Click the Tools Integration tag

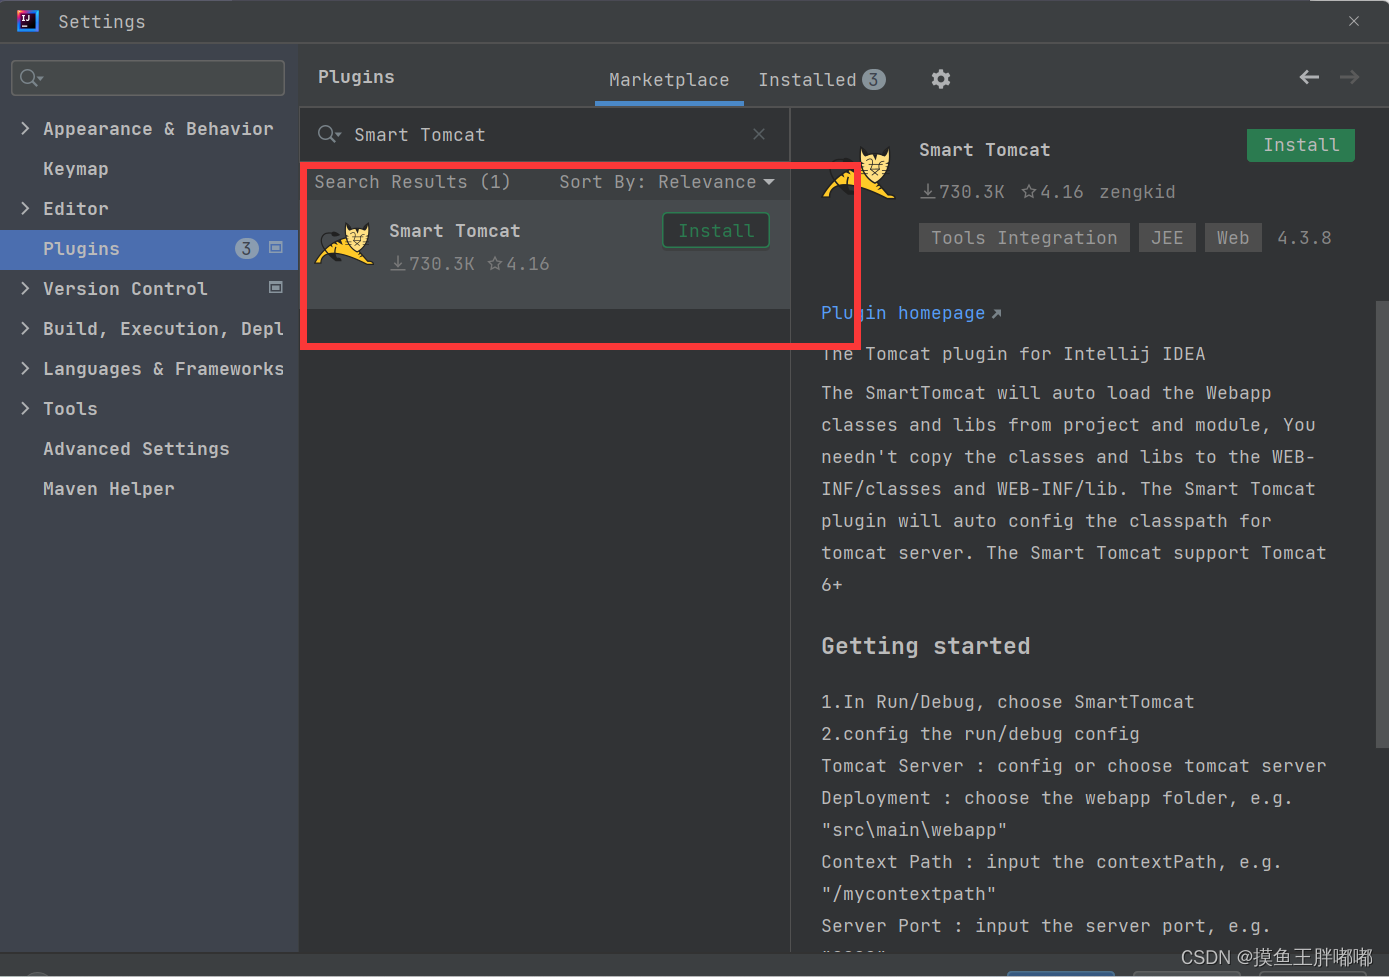coord(1024,238)
